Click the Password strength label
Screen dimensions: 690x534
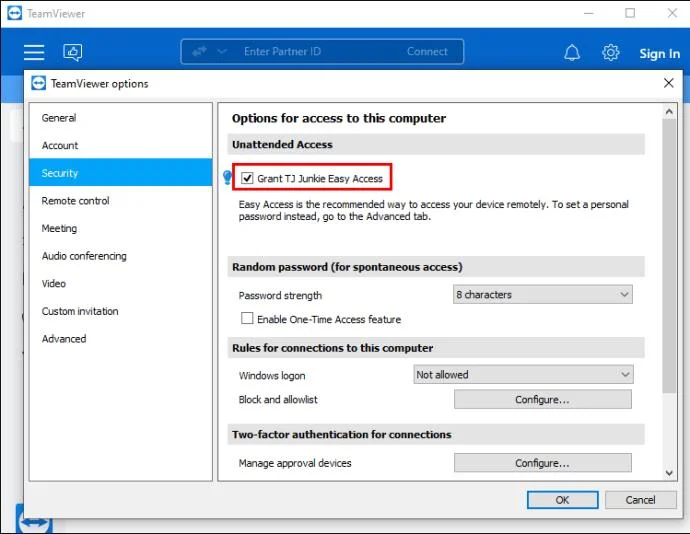(x=280, y=295)
